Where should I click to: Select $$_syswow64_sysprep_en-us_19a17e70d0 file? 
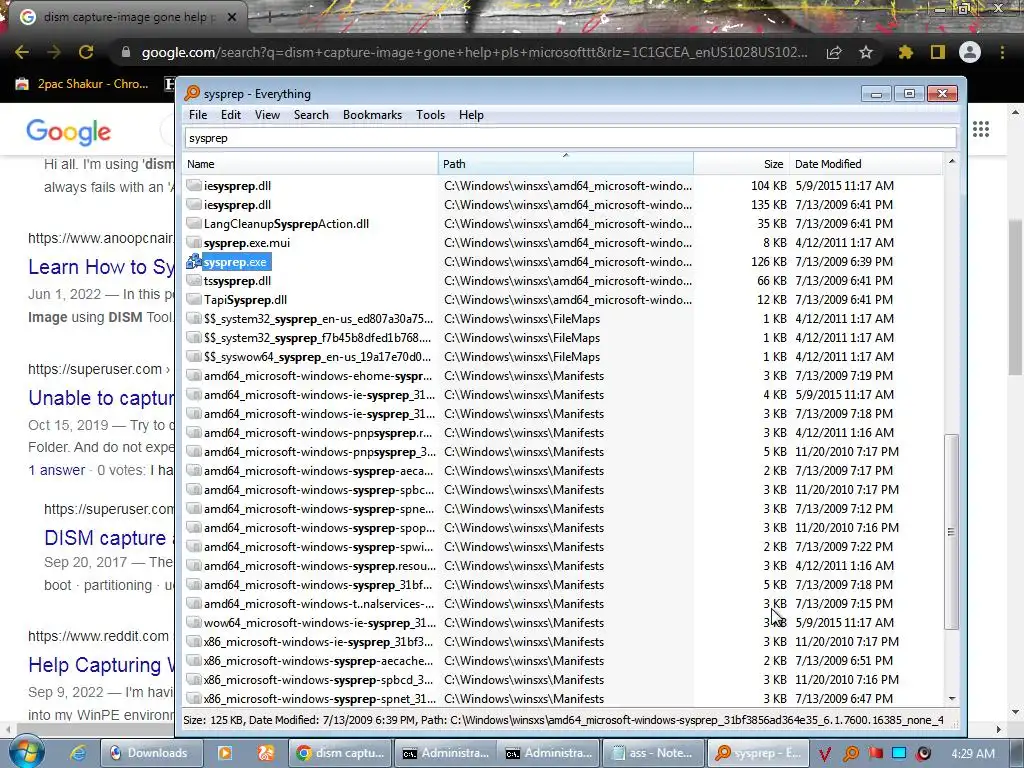[x=317, y=357]
